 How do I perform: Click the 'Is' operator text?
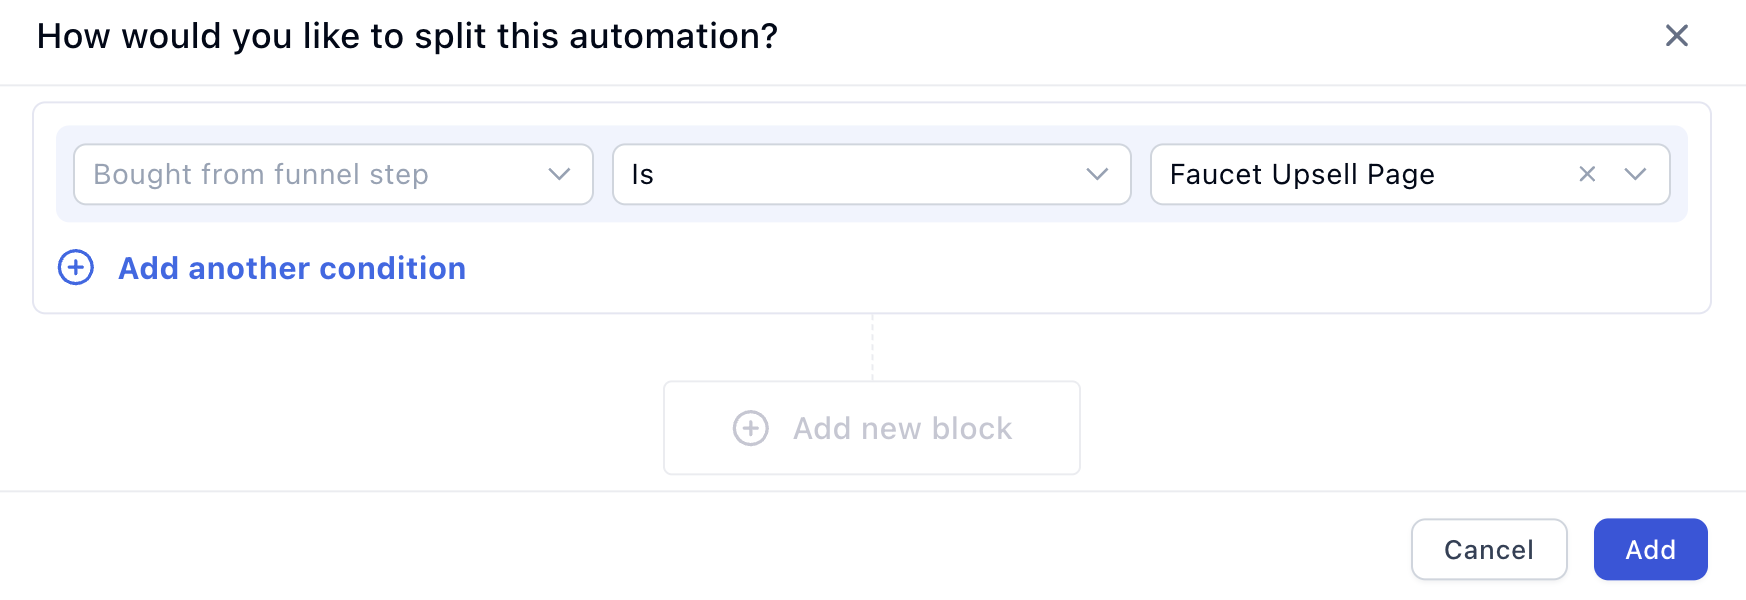[642, 174]
